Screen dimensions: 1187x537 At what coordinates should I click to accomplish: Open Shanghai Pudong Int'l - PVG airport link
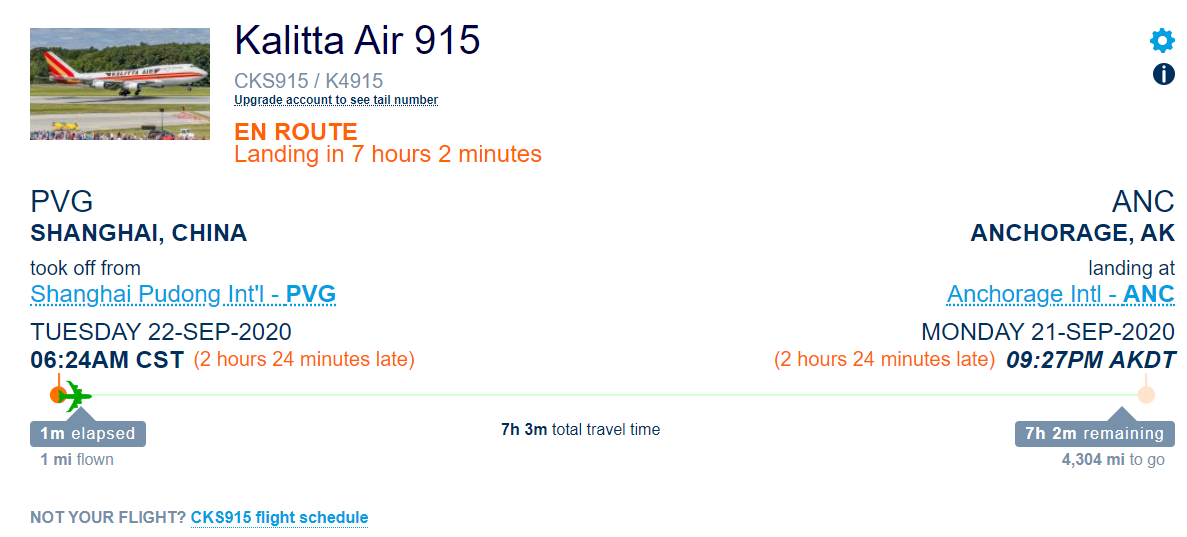click(183, 294)
